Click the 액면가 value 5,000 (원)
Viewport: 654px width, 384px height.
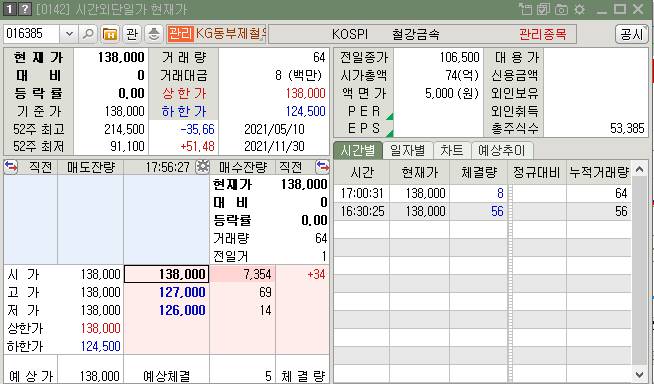[x=452, y=93]
